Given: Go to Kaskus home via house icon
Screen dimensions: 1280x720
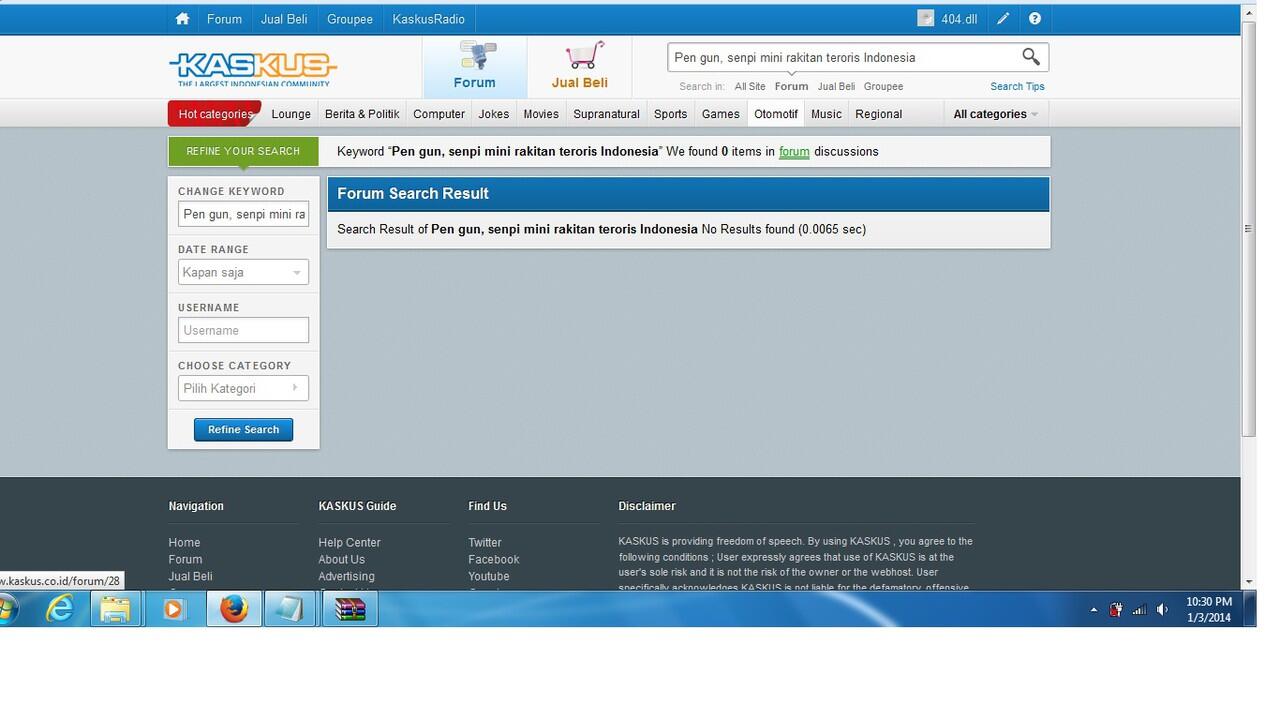Looking at the screenshot, I should click(x=182, y=19).
